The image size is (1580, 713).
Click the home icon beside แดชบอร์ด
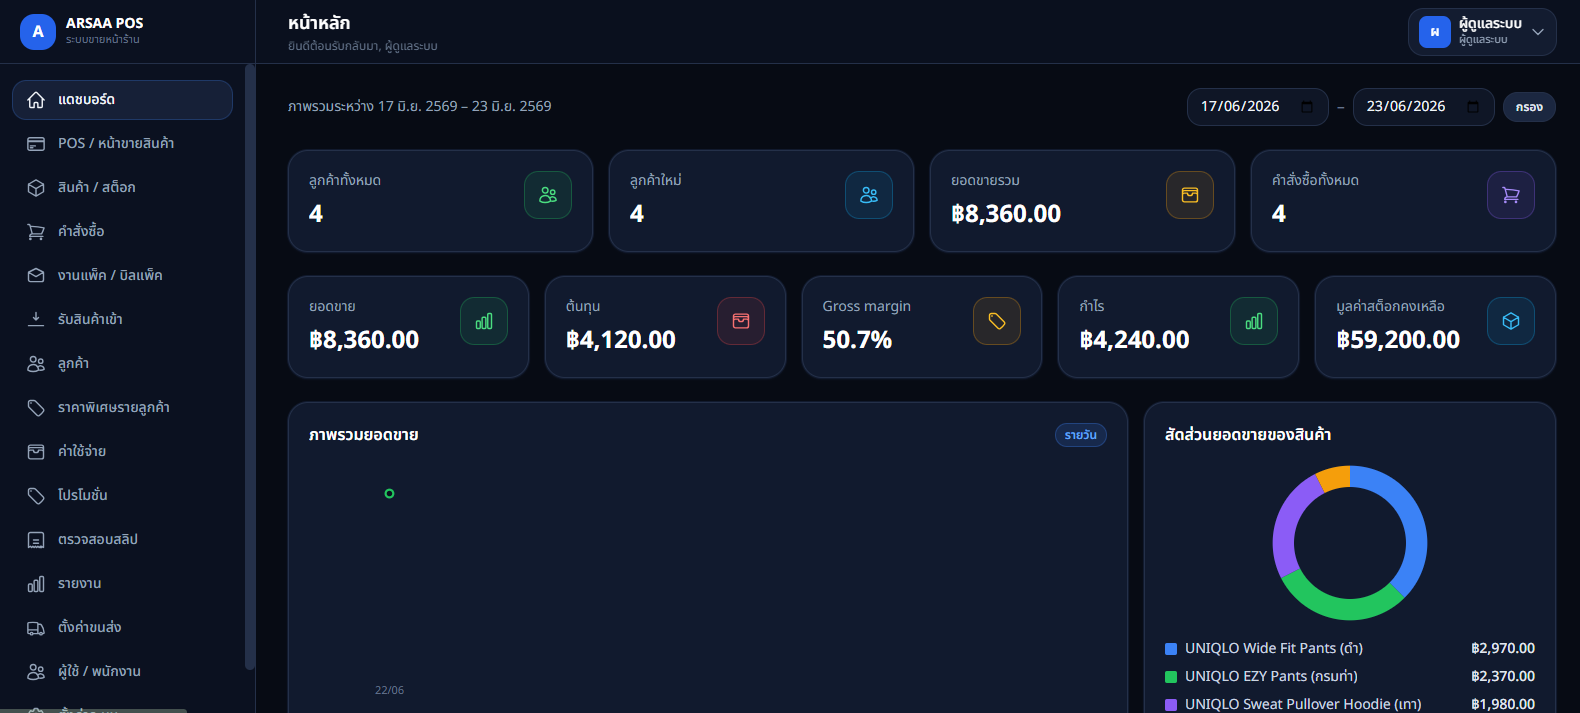[36, 100]
